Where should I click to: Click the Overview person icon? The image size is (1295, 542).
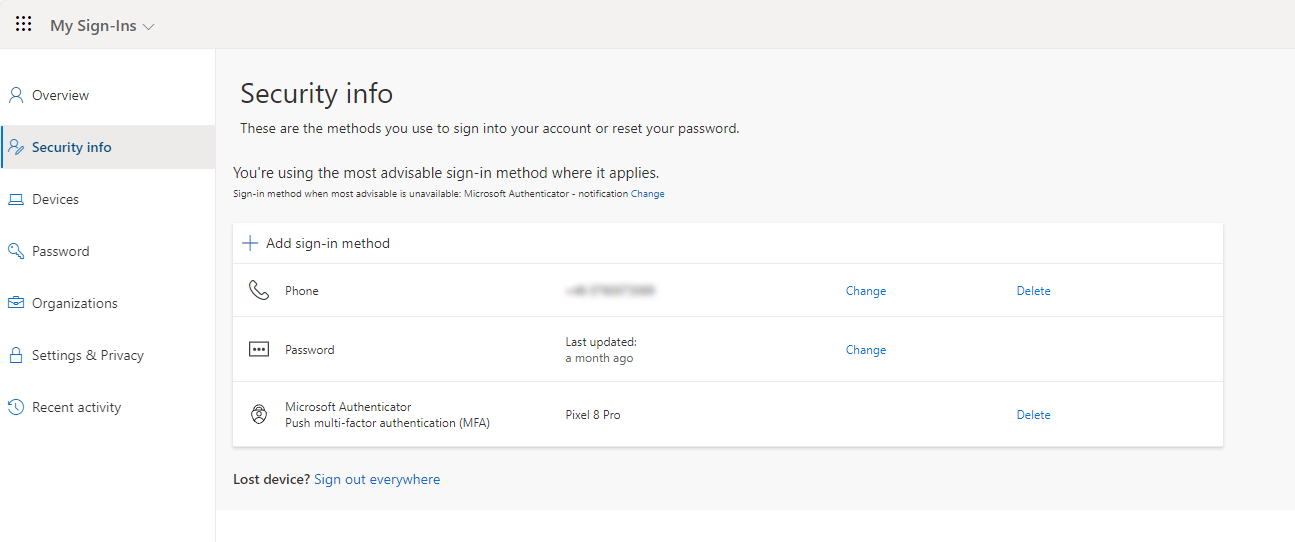16,96
